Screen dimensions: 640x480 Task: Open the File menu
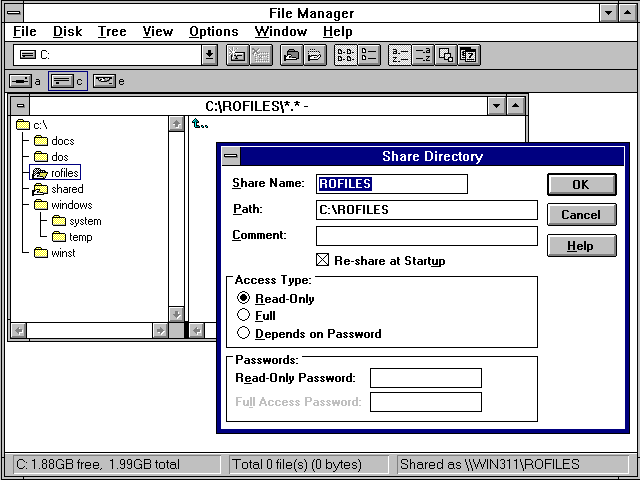pos(24,31)
